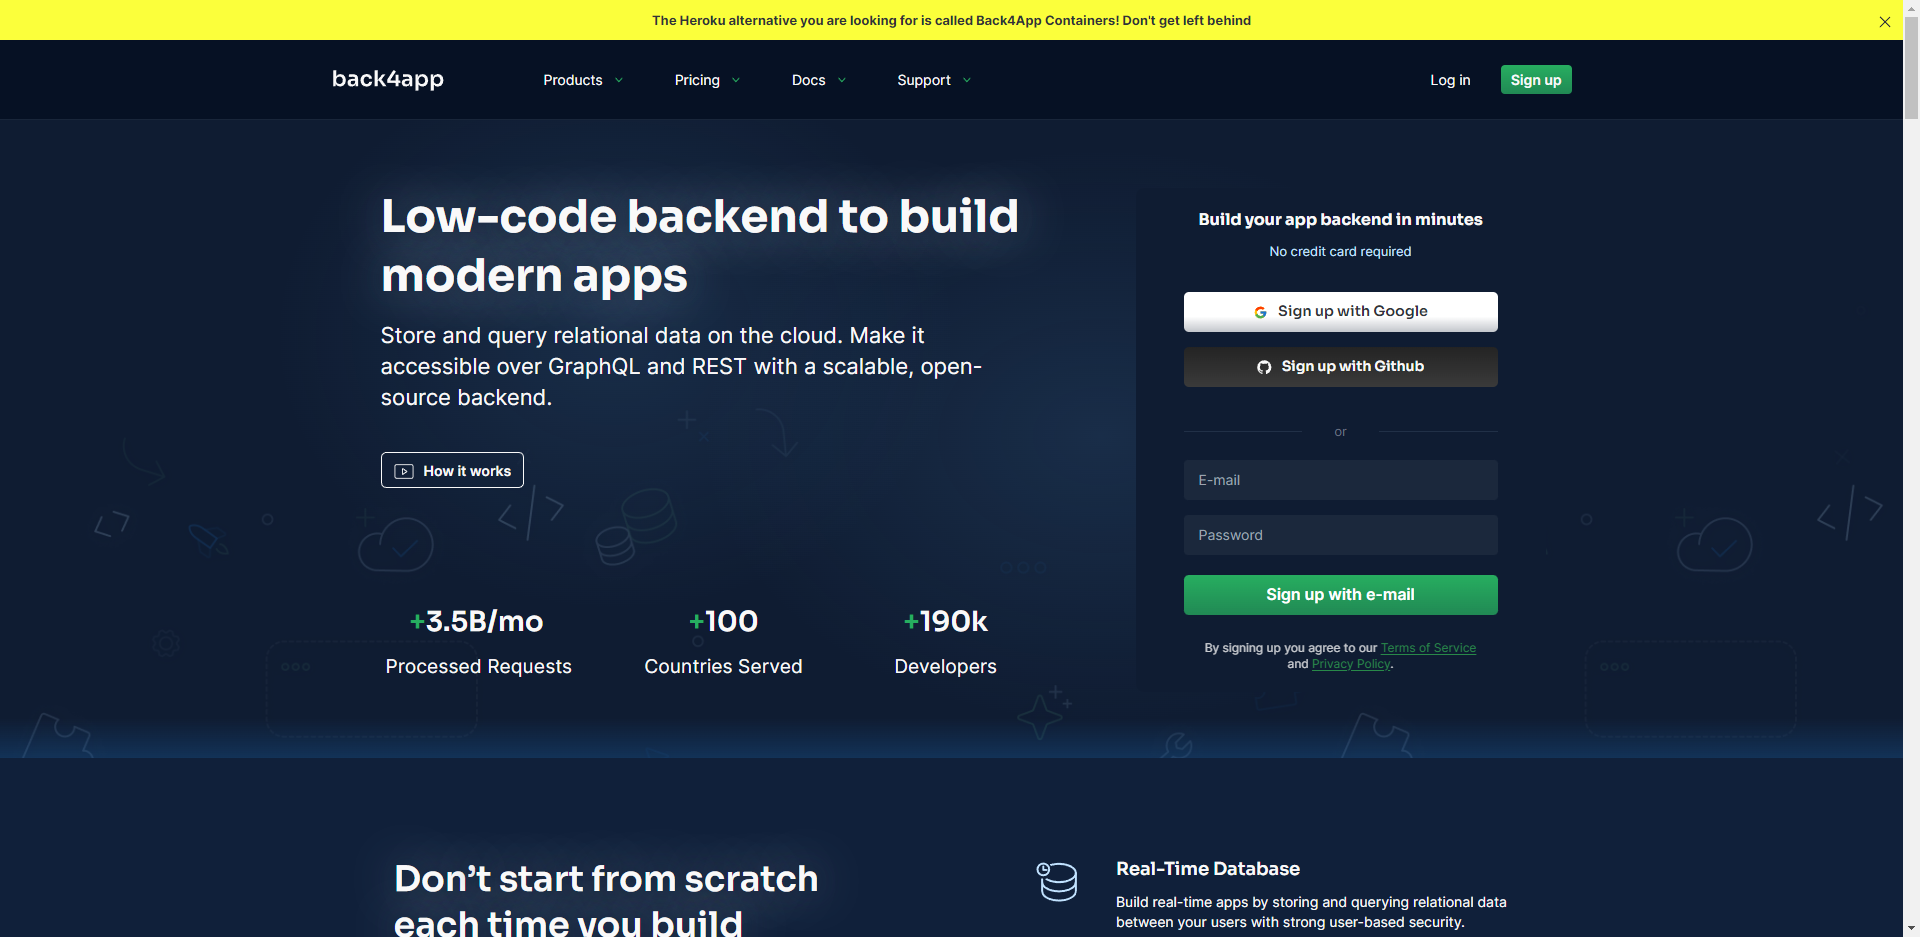Screen dimensions: 1920x937
Task: Click the page scrollbar down arrow
Action: coord(1911,929)
